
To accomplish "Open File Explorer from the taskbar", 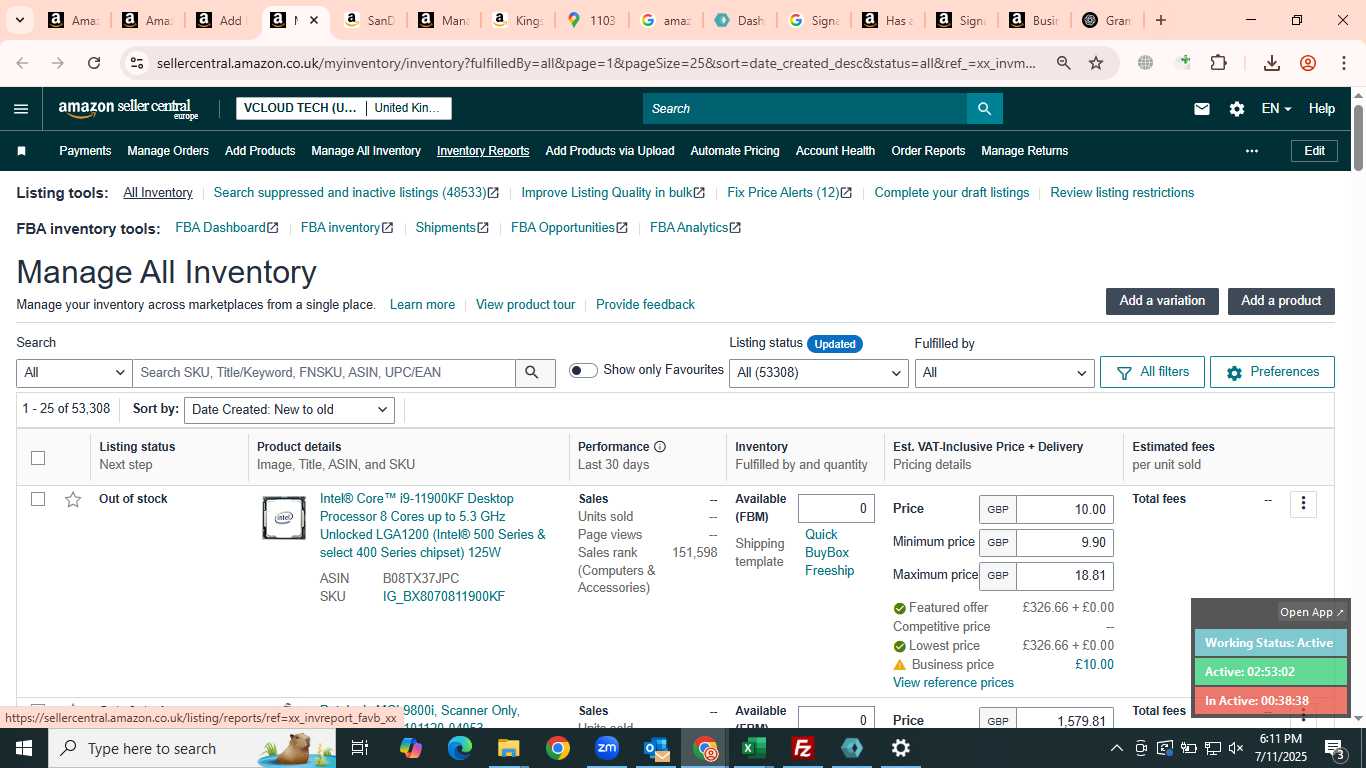I will 509,748.
